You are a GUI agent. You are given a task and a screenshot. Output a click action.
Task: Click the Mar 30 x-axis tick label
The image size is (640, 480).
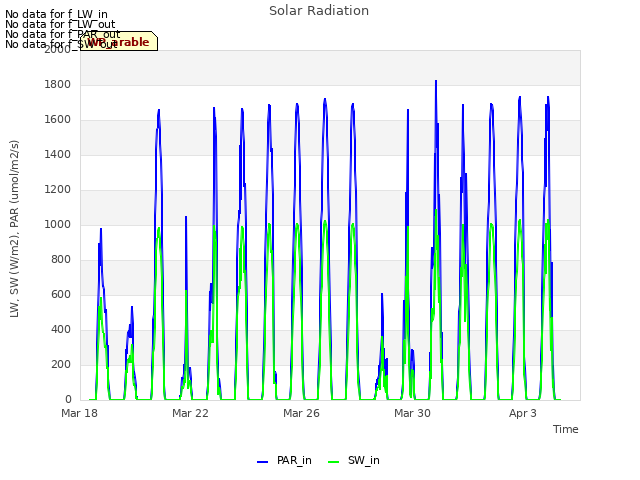(x=412, y=413)
